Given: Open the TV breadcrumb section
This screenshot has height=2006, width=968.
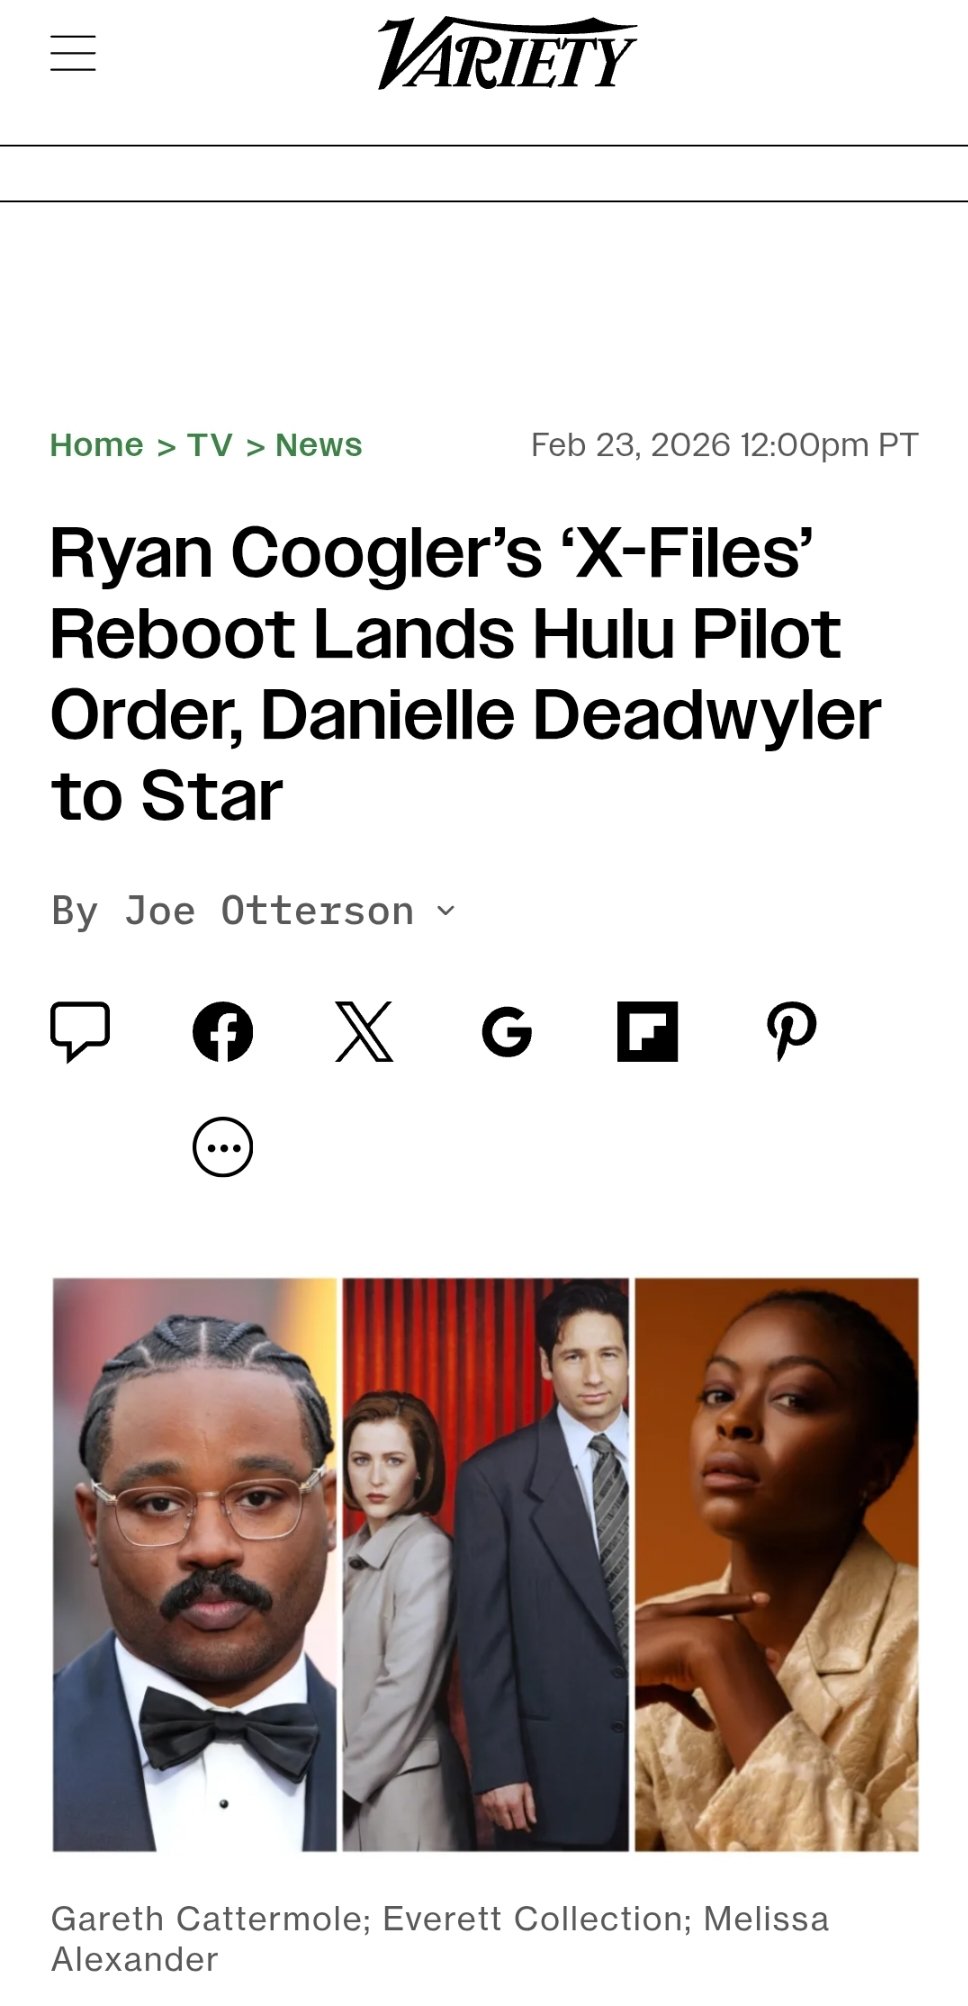Looking at the screenshot, I should pos(210,445).
